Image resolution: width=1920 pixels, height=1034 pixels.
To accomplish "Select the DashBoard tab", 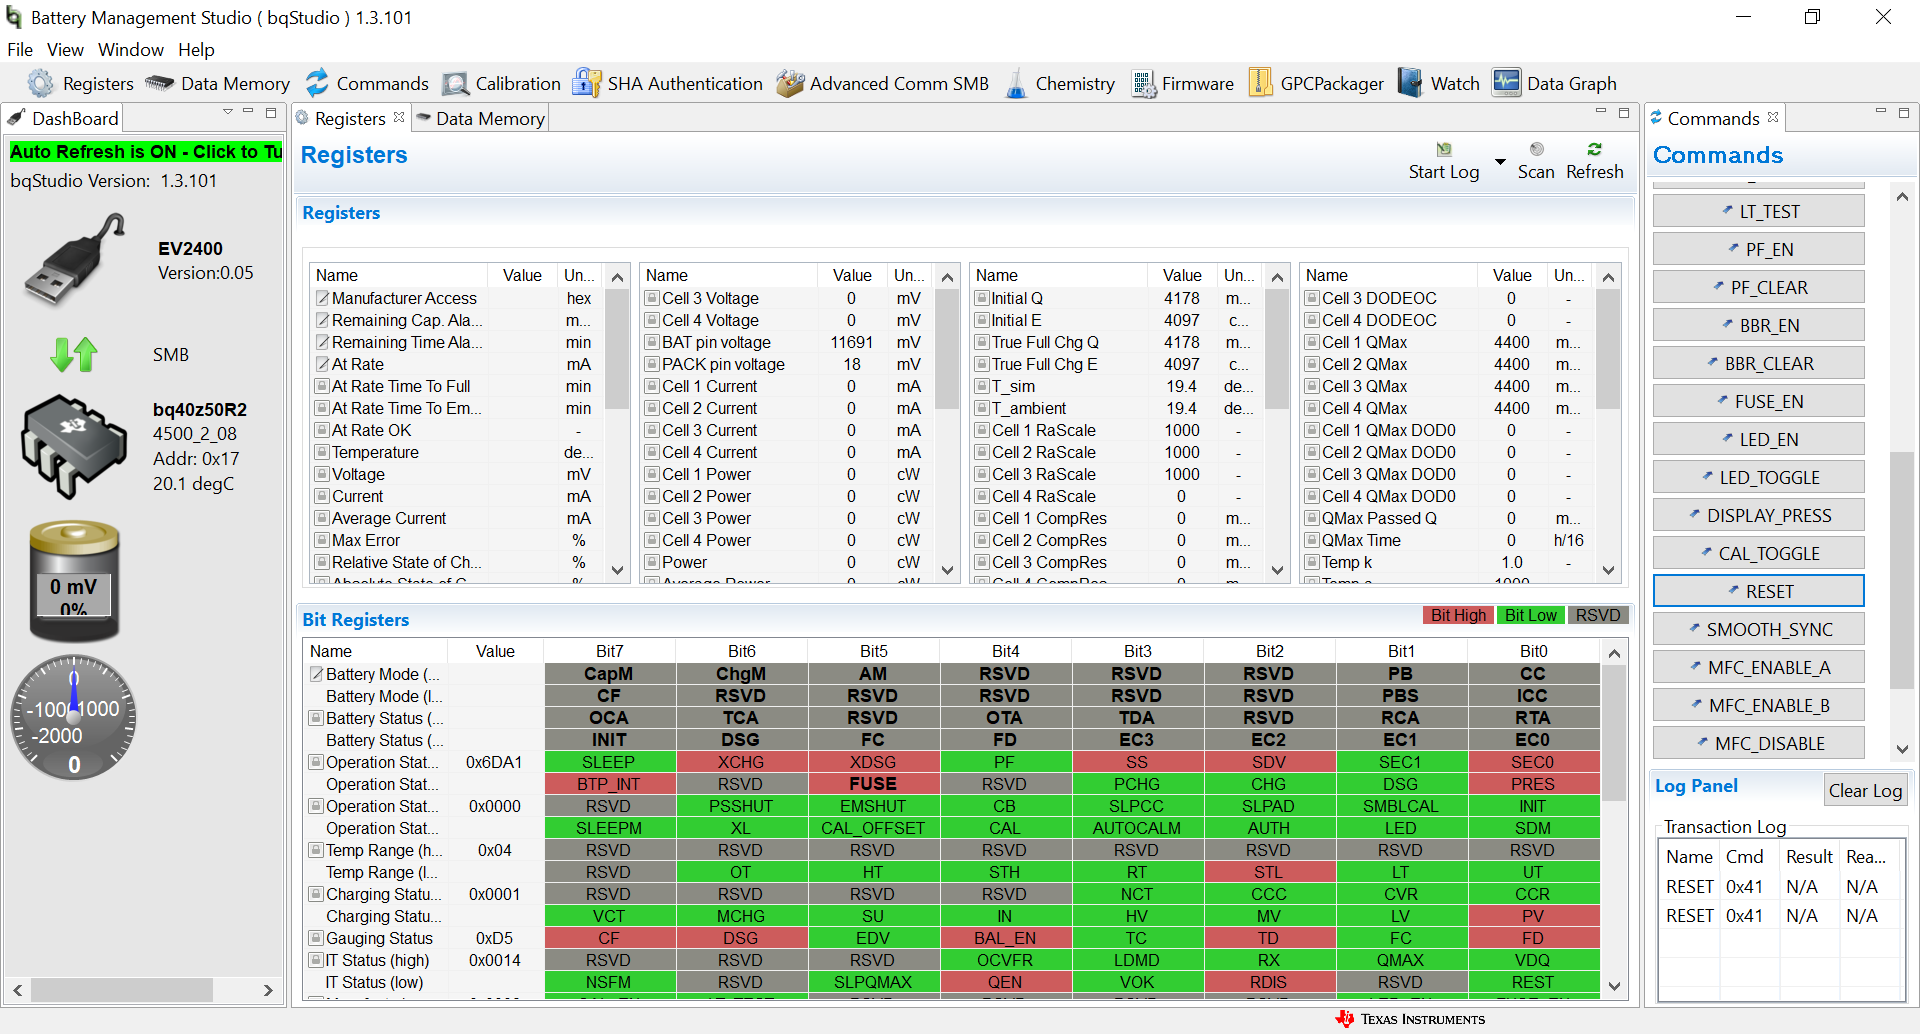I will pyautogui.click(x=63, y=118).
